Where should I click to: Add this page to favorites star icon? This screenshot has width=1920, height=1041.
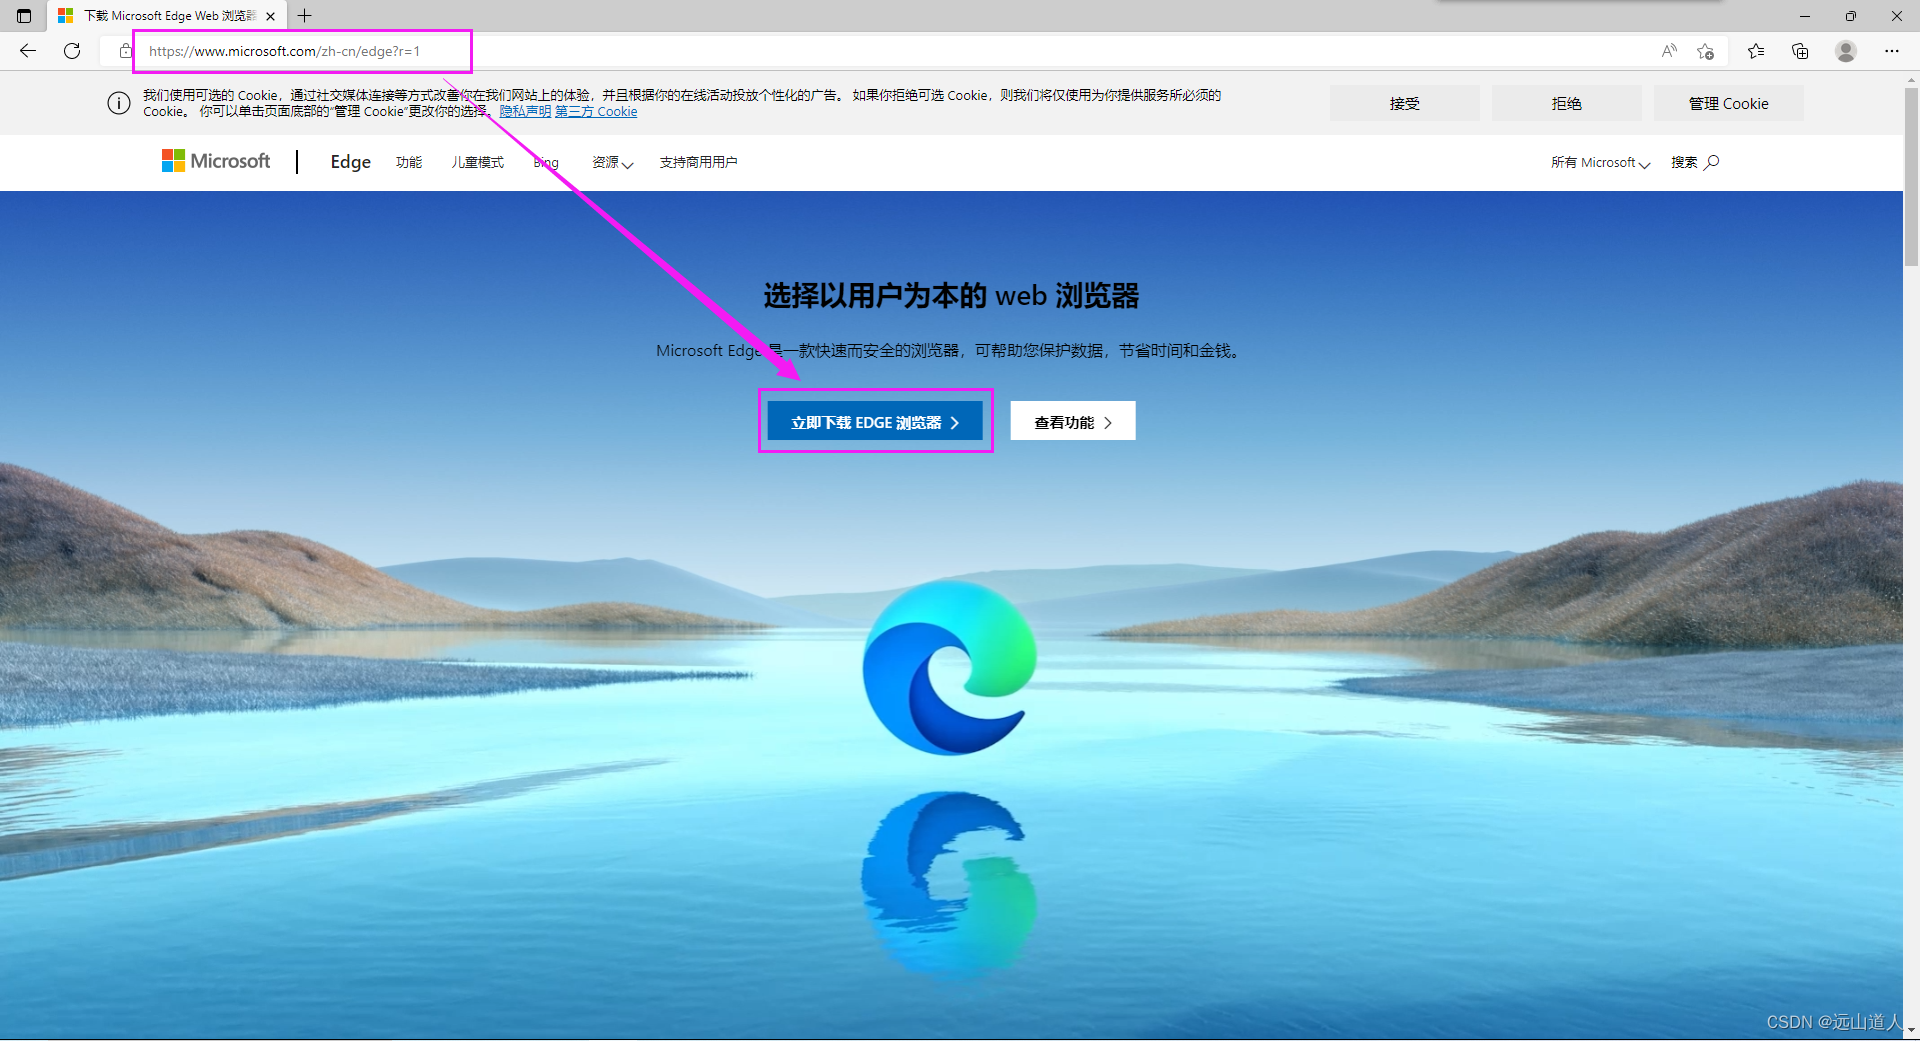click(1706, 51)
